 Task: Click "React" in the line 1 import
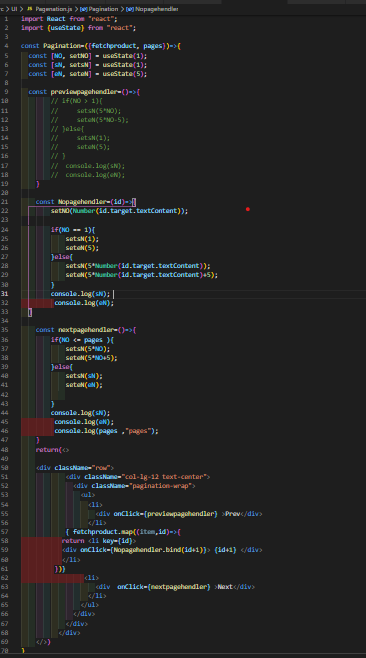56,19
